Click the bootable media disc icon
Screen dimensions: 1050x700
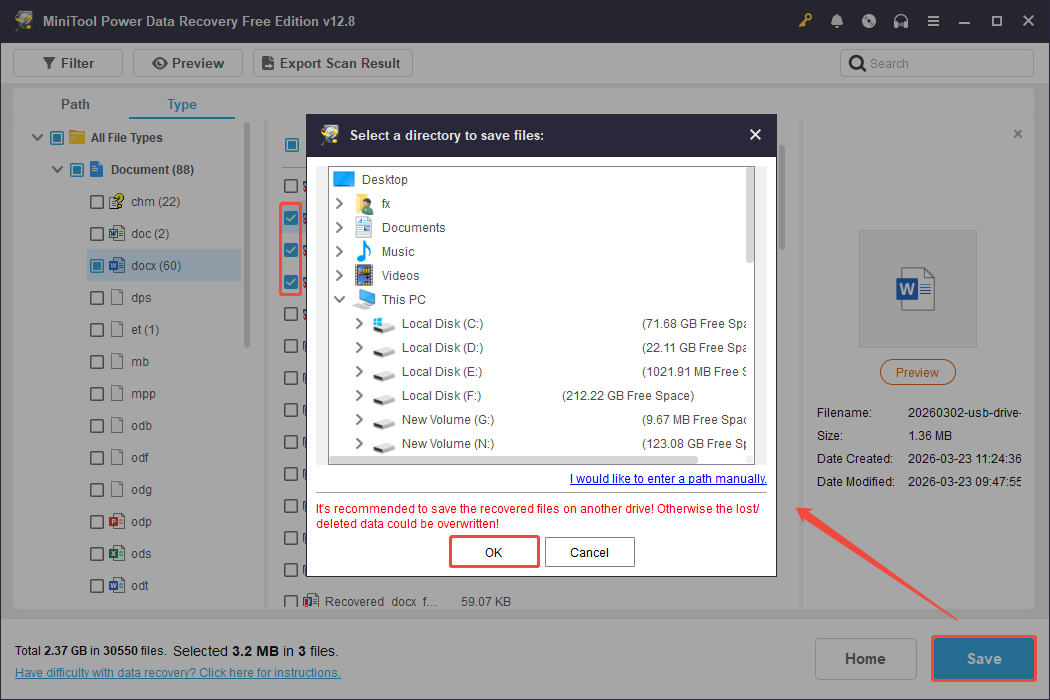[x=869, y=20]
